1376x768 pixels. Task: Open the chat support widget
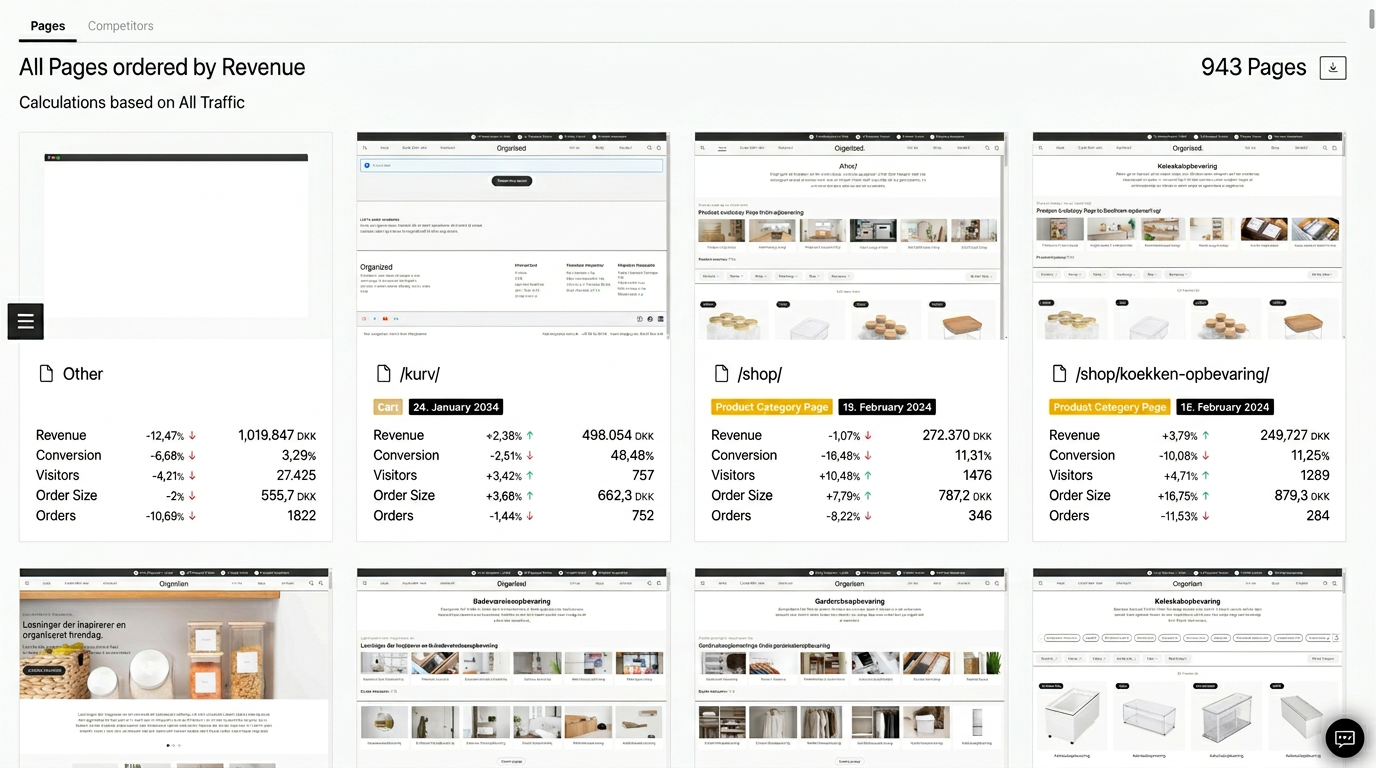click(1345, 738)
